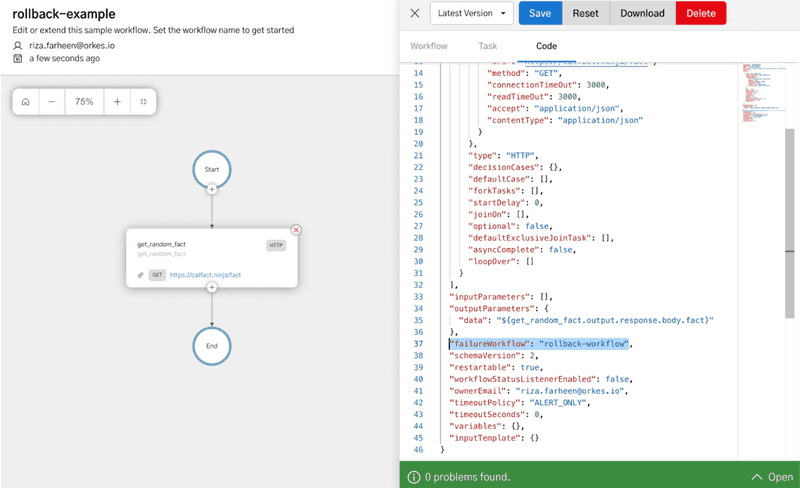Close the editor panel with the X icon
The image size is (800, 488).
(x=415, y=13)
